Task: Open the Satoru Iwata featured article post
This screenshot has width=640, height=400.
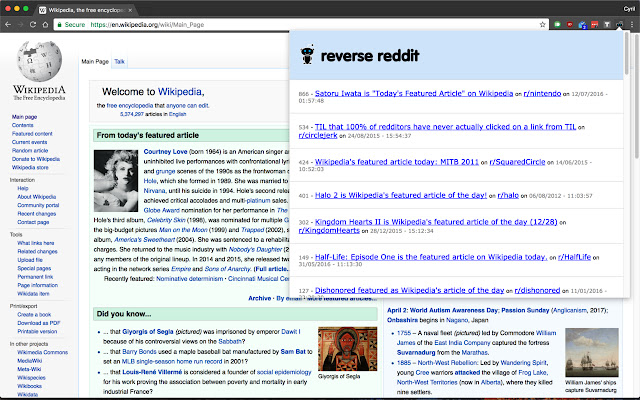Action: point(414,93)
